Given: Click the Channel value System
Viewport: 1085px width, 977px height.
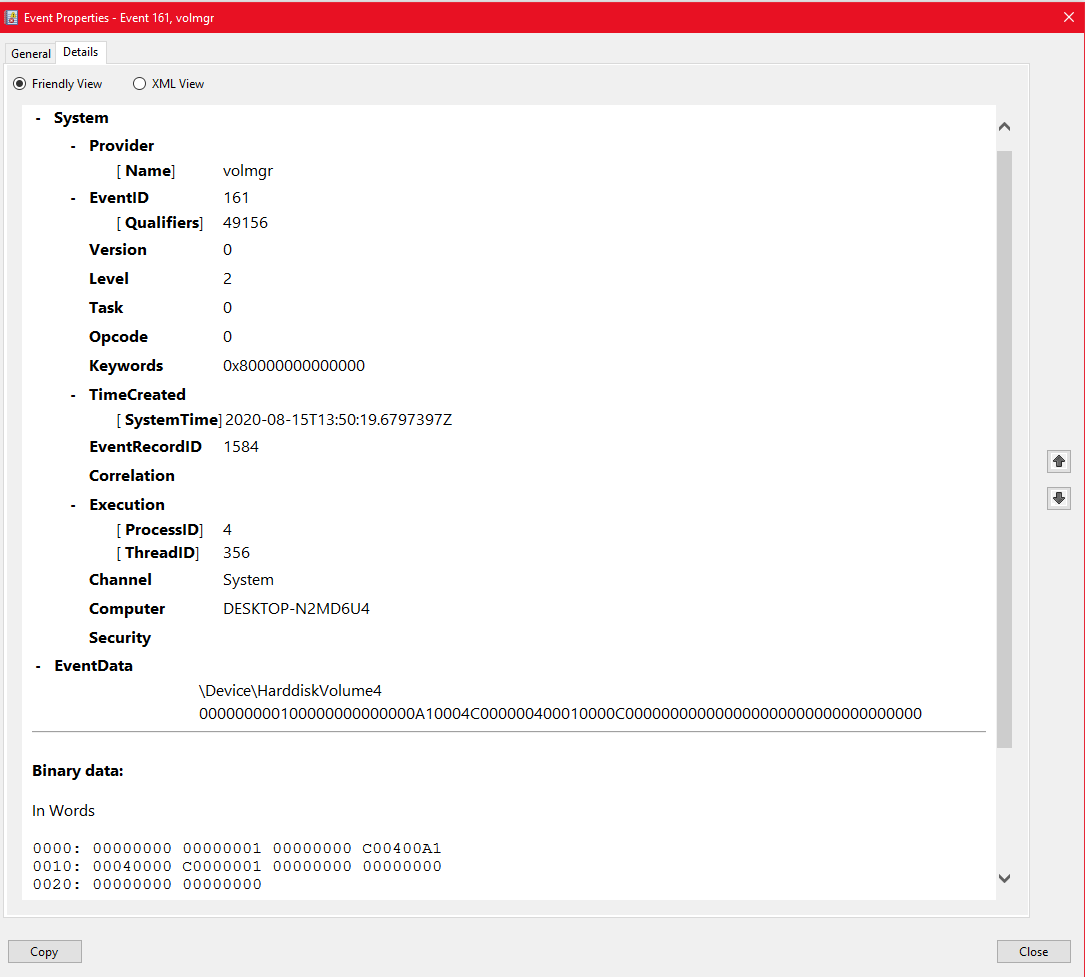Looking at the screenshot, I should click(248, 580).
